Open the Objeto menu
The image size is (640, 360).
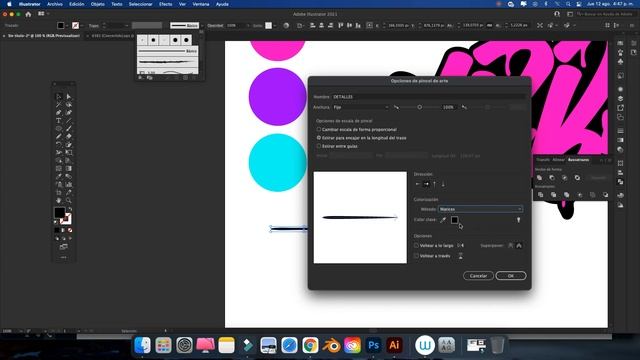pos(98,4)
